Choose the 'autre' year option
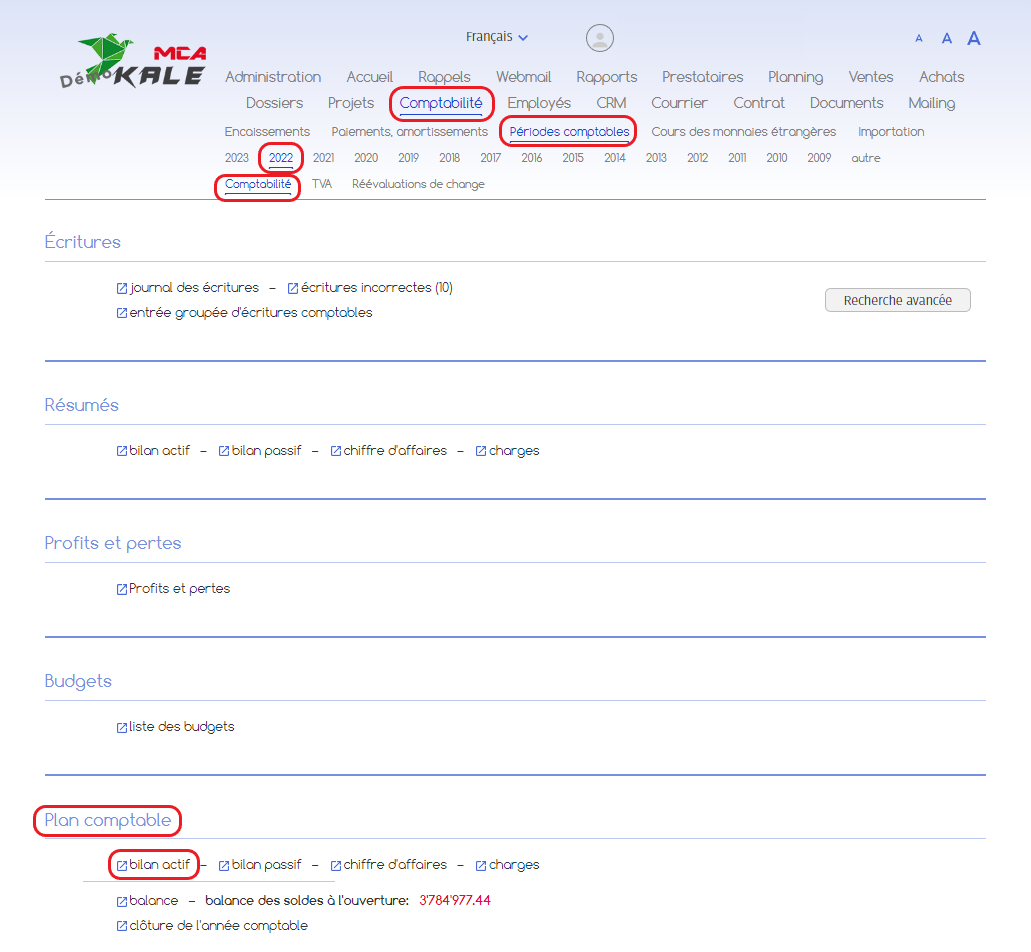This screenshot has width=1031, height=952. pos(865,158)
